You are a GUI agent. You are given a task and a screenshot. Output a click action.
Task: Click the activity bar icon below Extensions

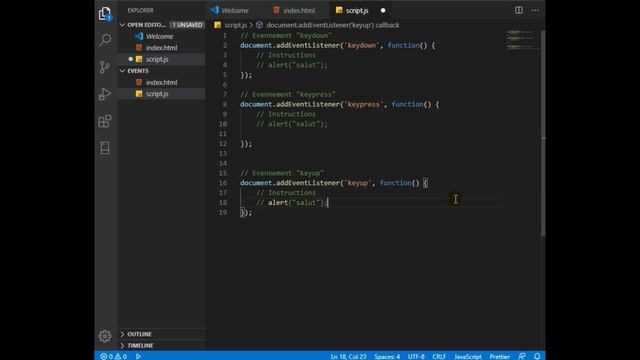pyautogui.click(x=105, y=148)
